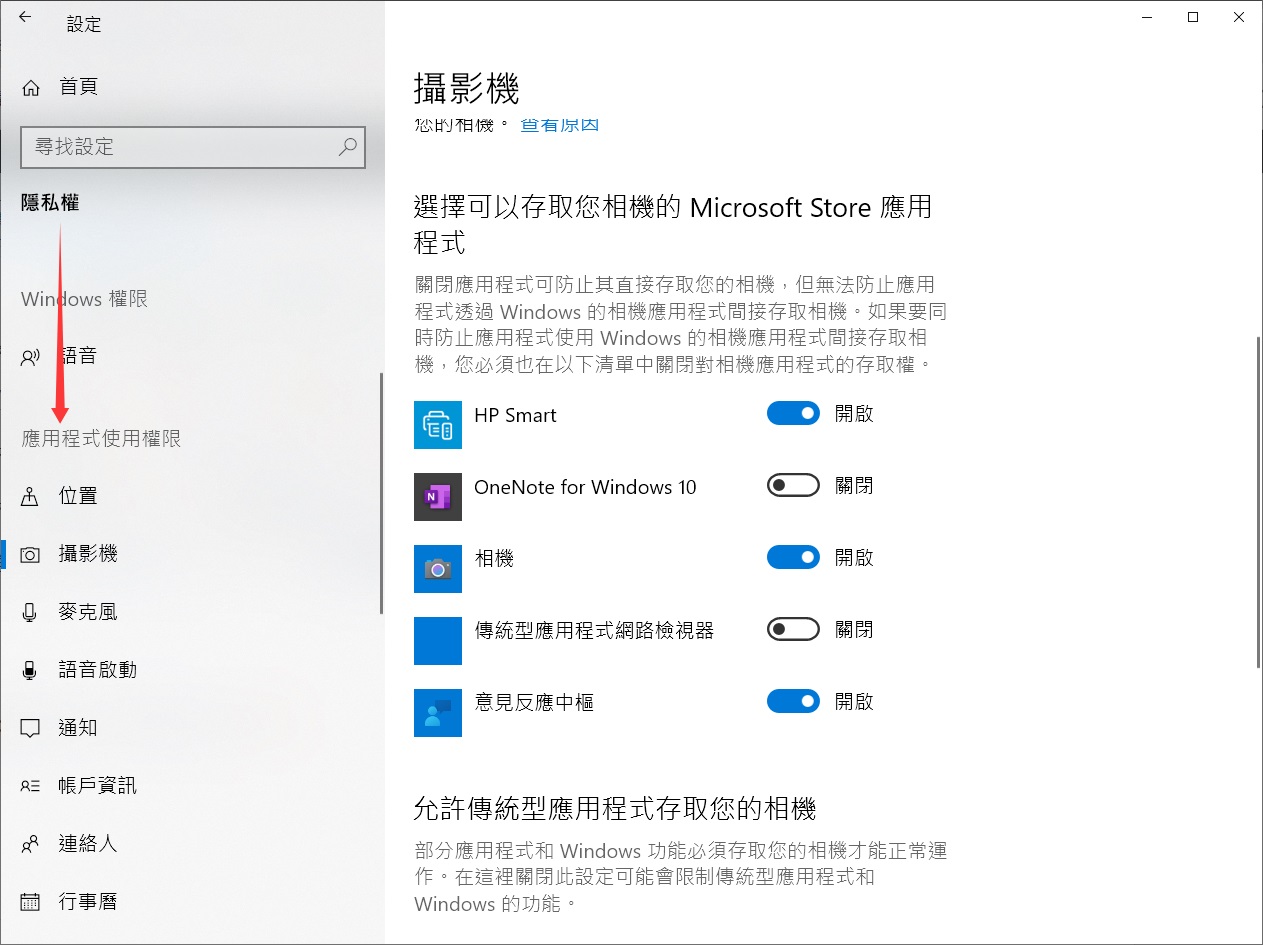Click the calendar icon beside 行事曆
This screenshot has width=1263, height=945.
(30, 902)
